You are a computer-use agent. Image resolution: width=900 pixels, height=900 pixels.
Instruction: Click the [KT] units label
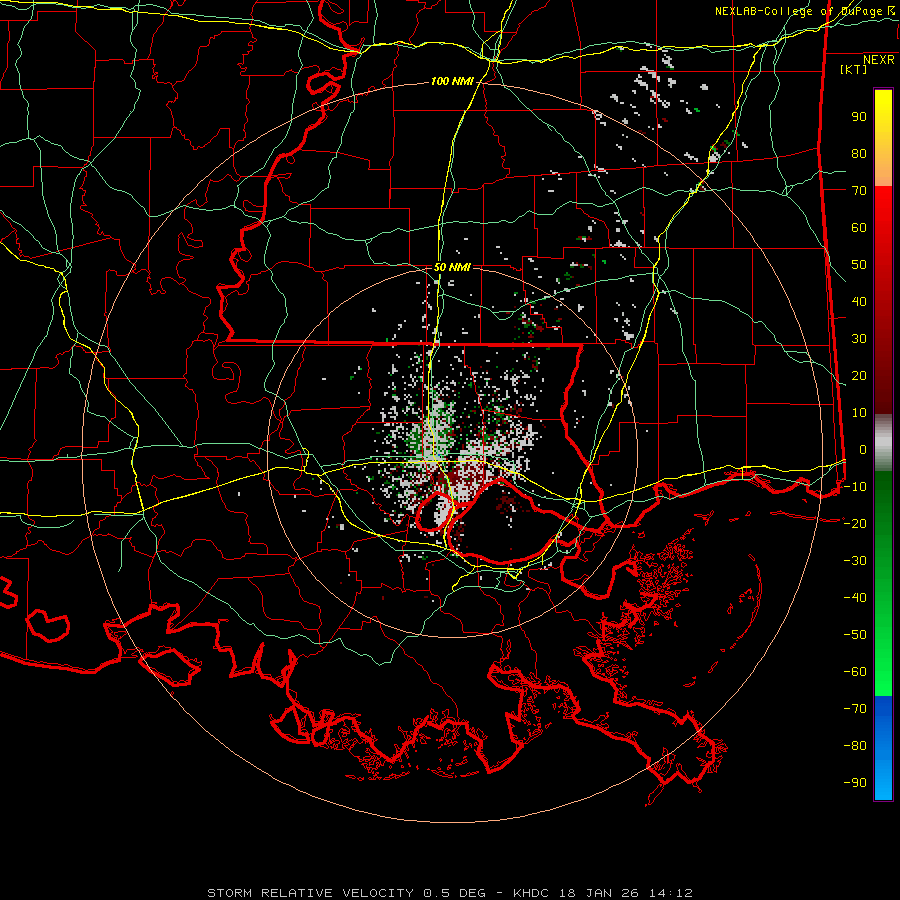(853, 69)
